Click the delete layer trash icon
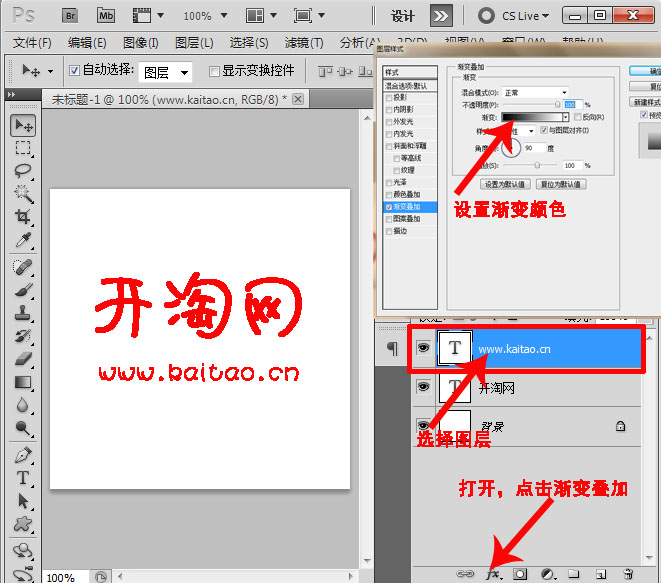The width and height of the screenshot is (661, 583). (628, 574)
